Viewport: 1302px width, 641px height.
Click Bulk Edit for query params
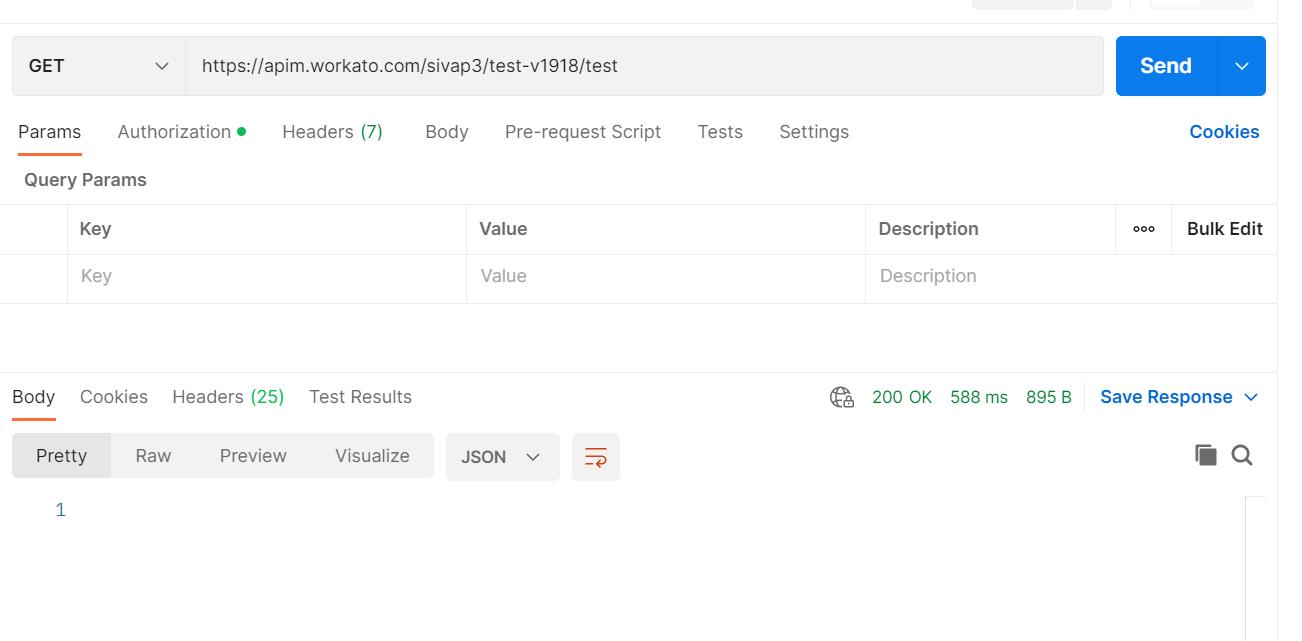pos(1224,229)
